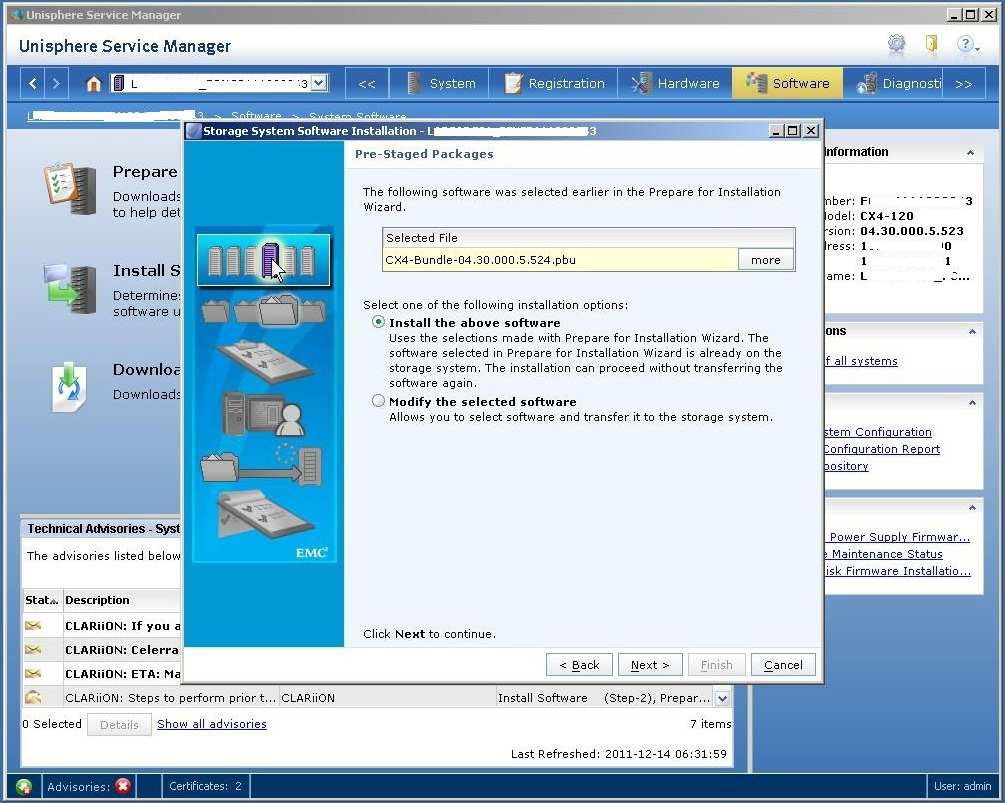Screen dimensions: 1005x803
Task: Collapse the panel with System Configuration links
Action: point(972,402)
